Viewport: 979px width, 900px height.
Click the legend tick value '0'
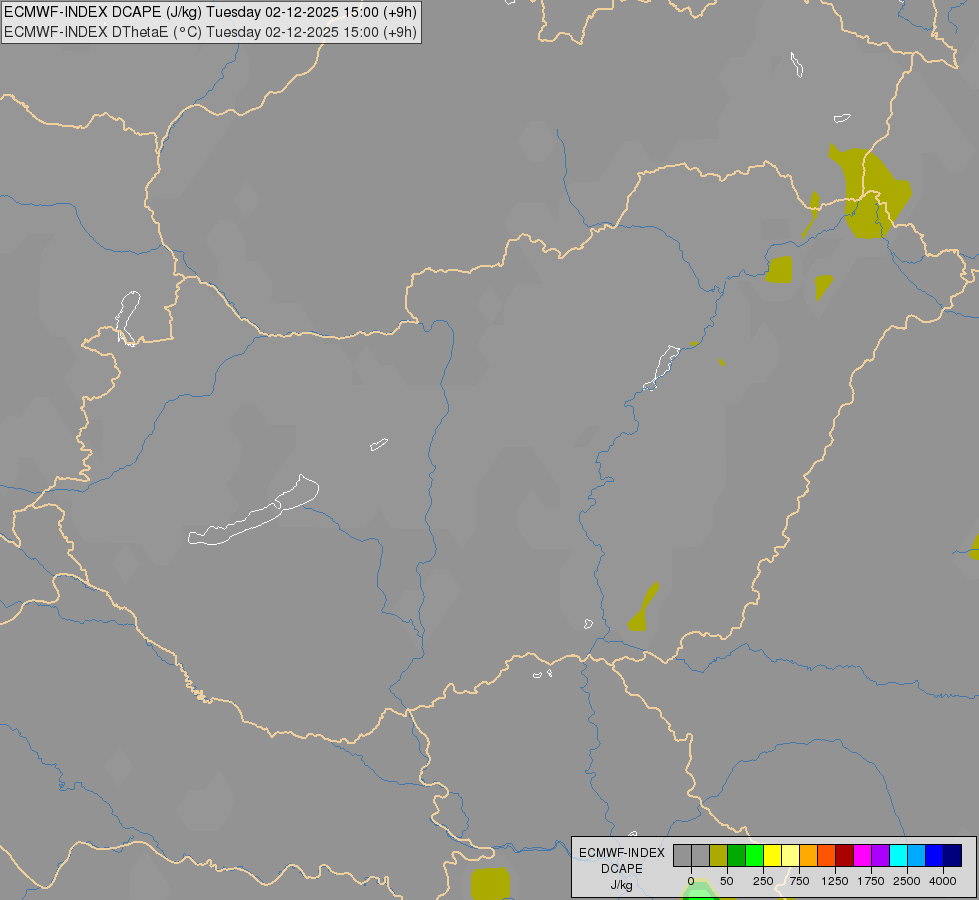[x=691, y=881]
